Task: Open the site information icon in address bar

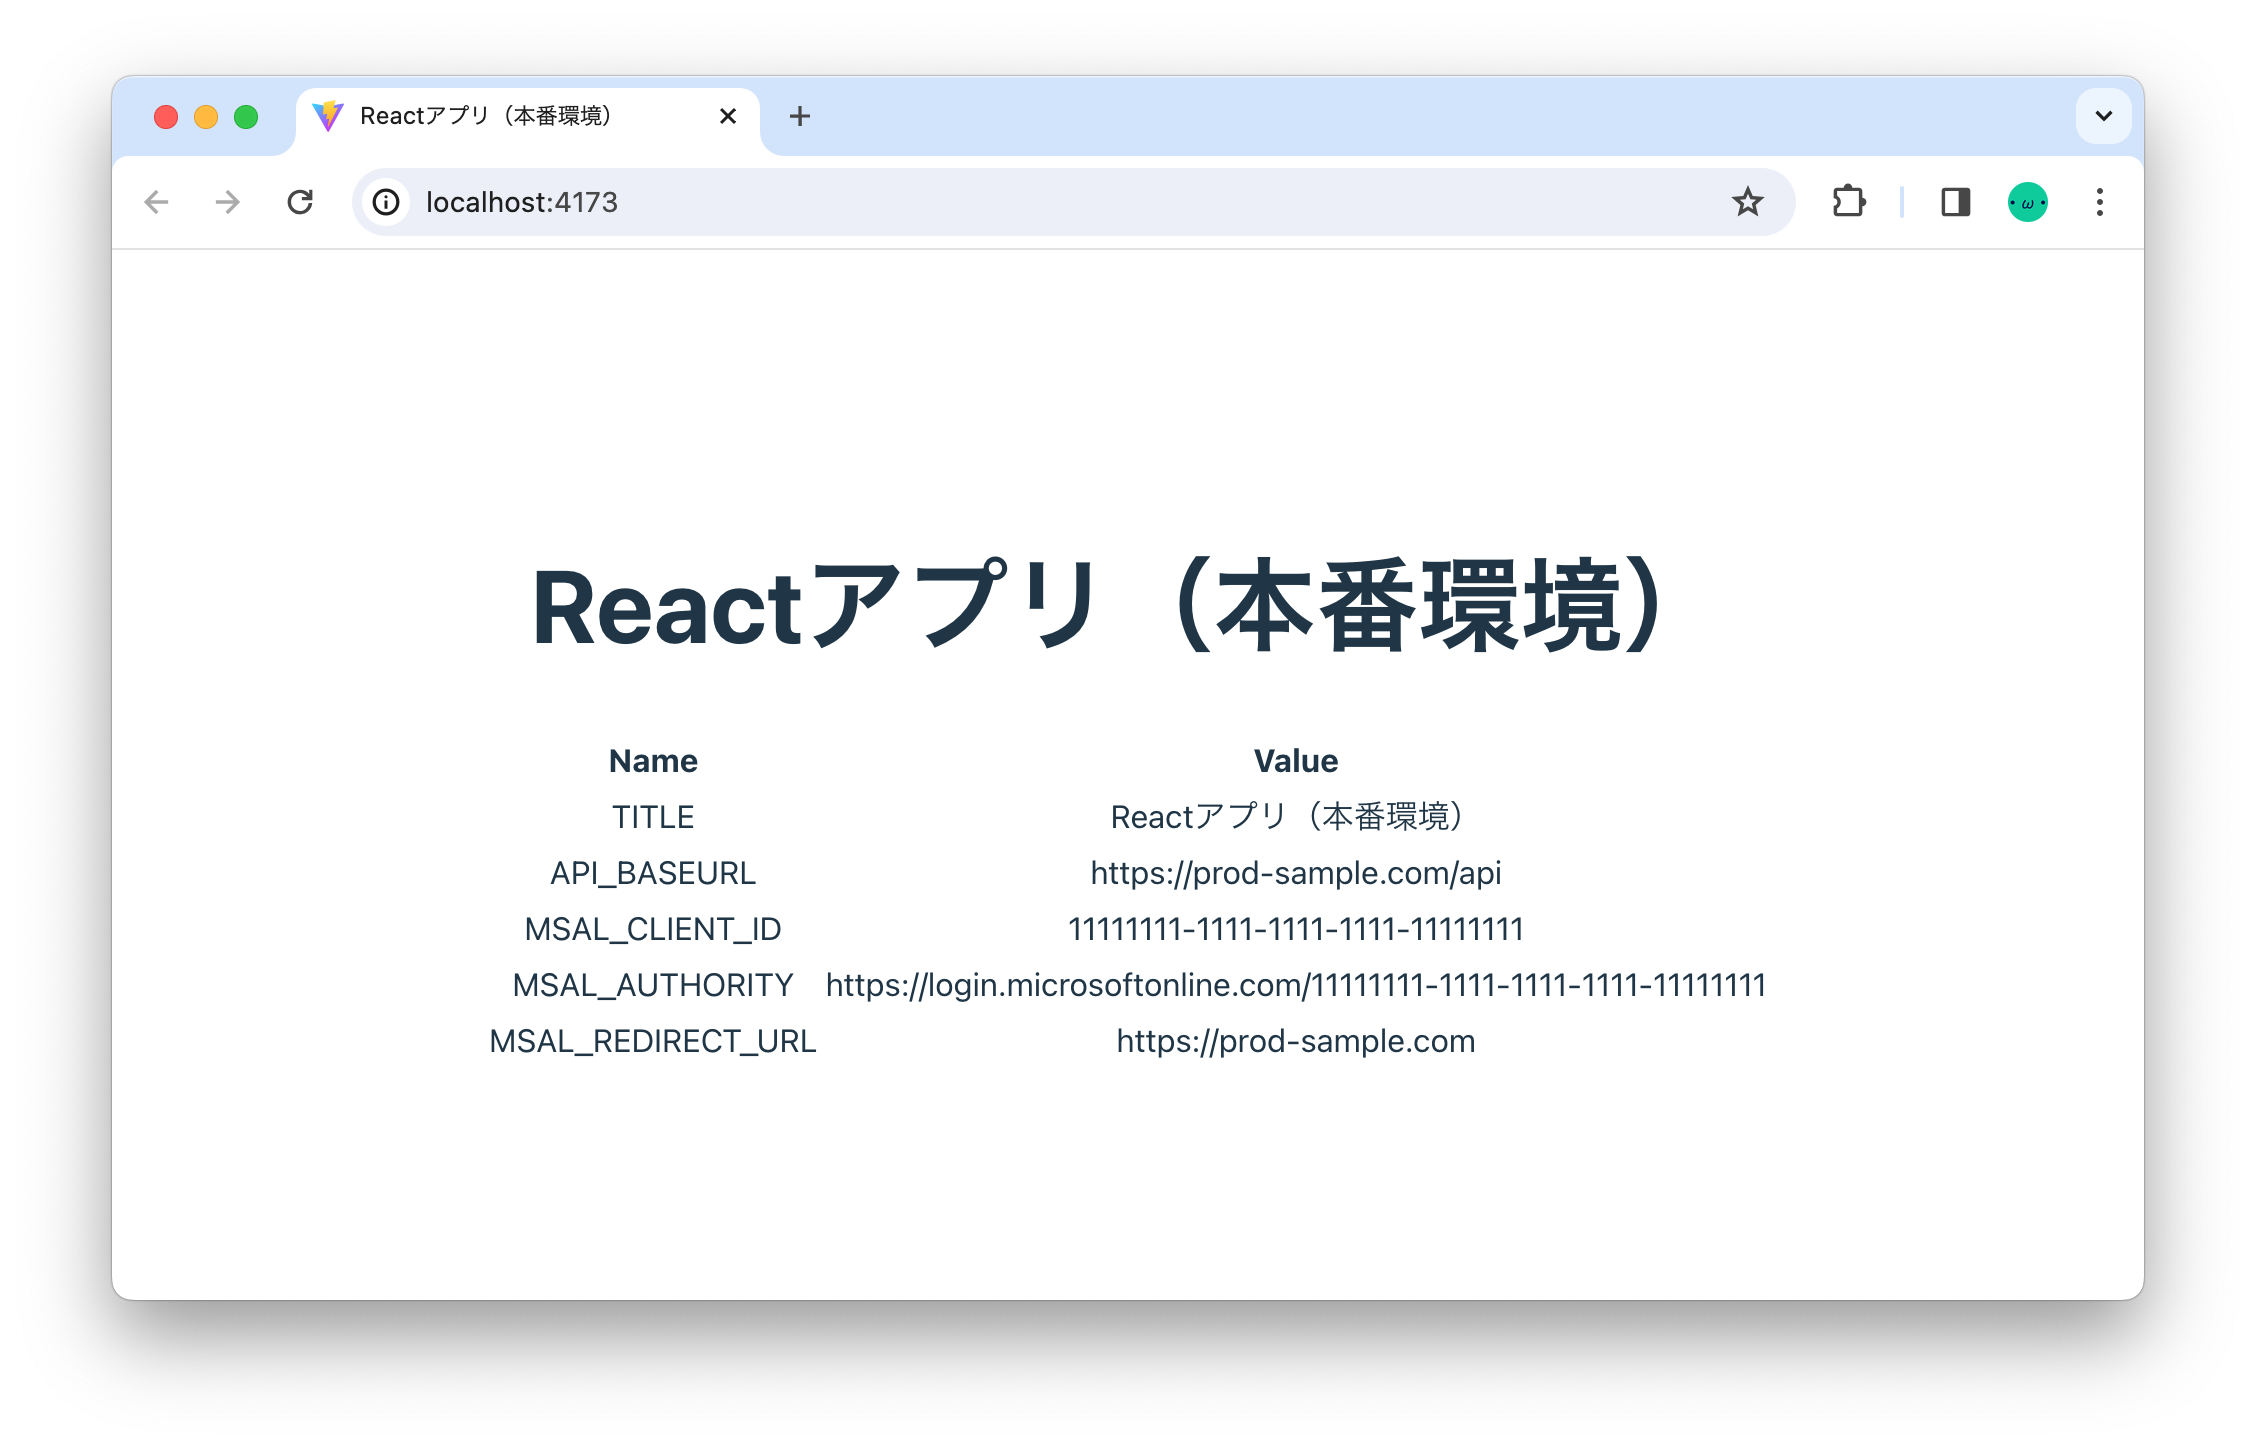Action: 386,202
